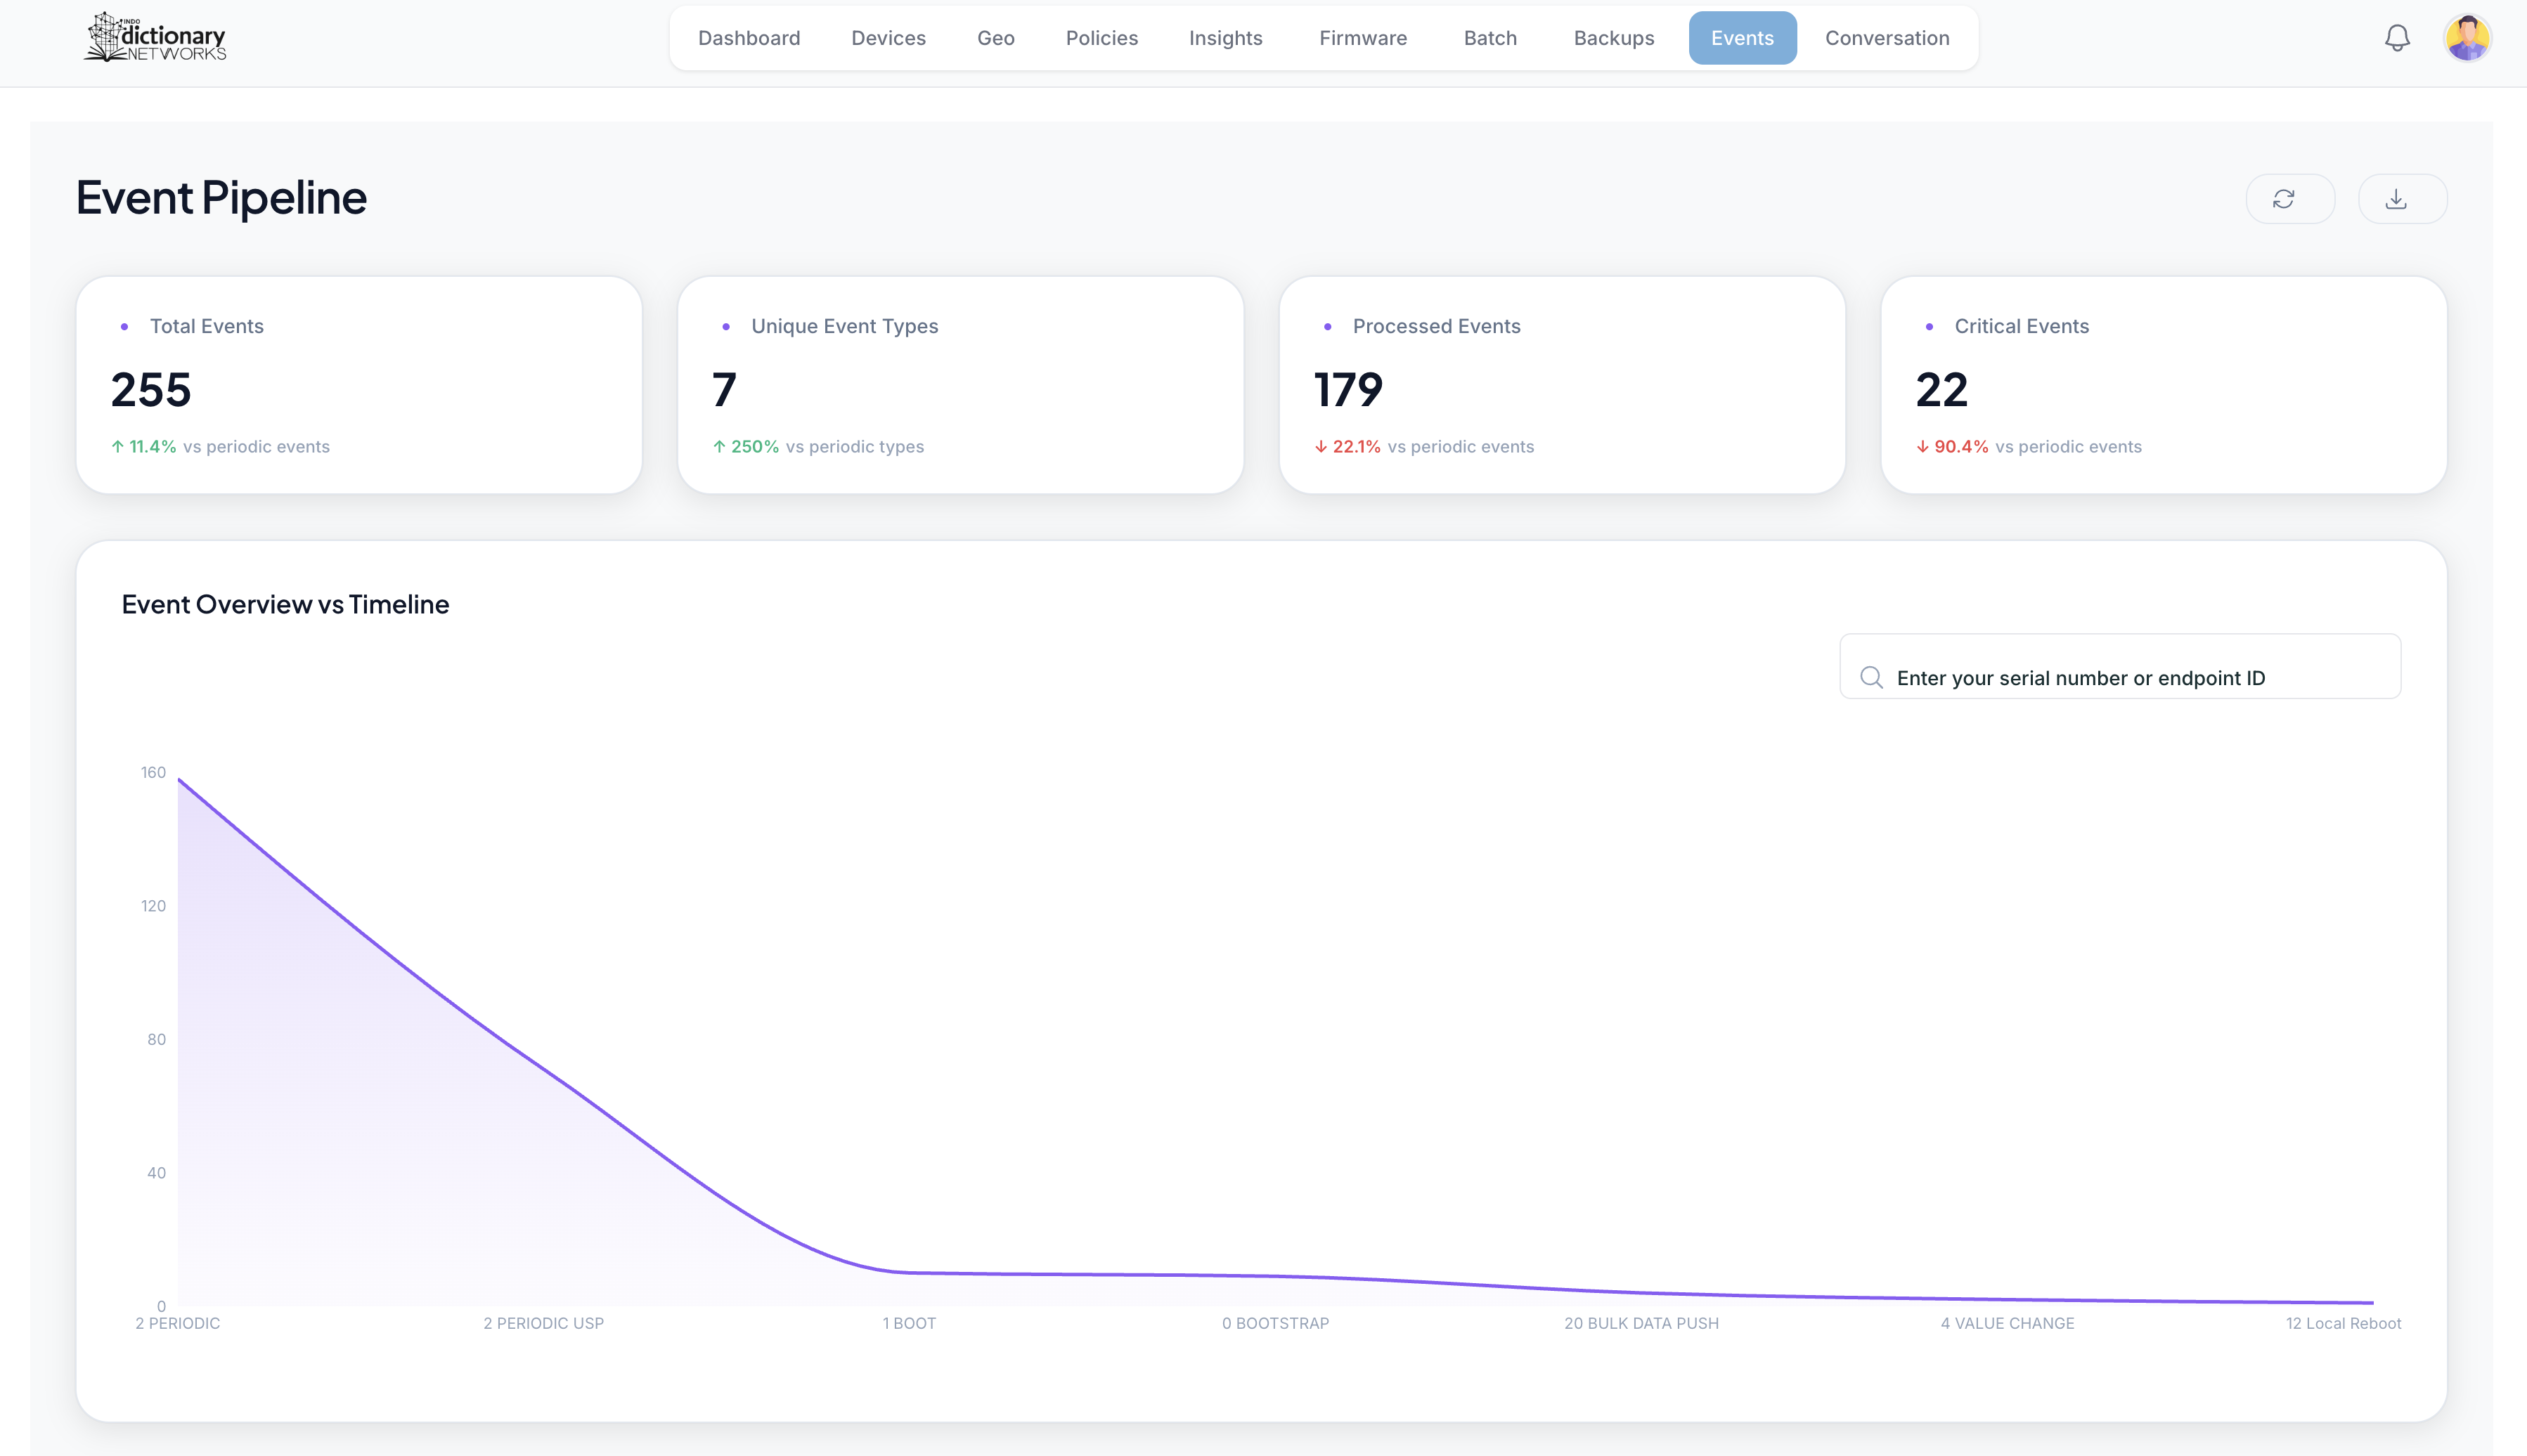Open the Policies tab
Screen dimensions: 2527x1456
click(x=1101, y=38)
